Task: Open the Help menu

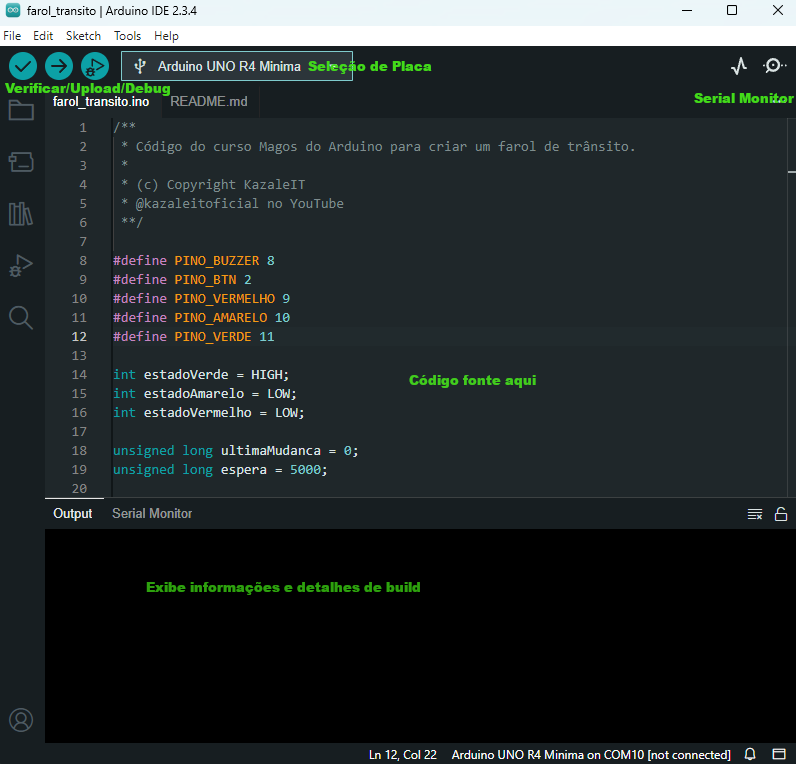Action: [x=167, y=36]
